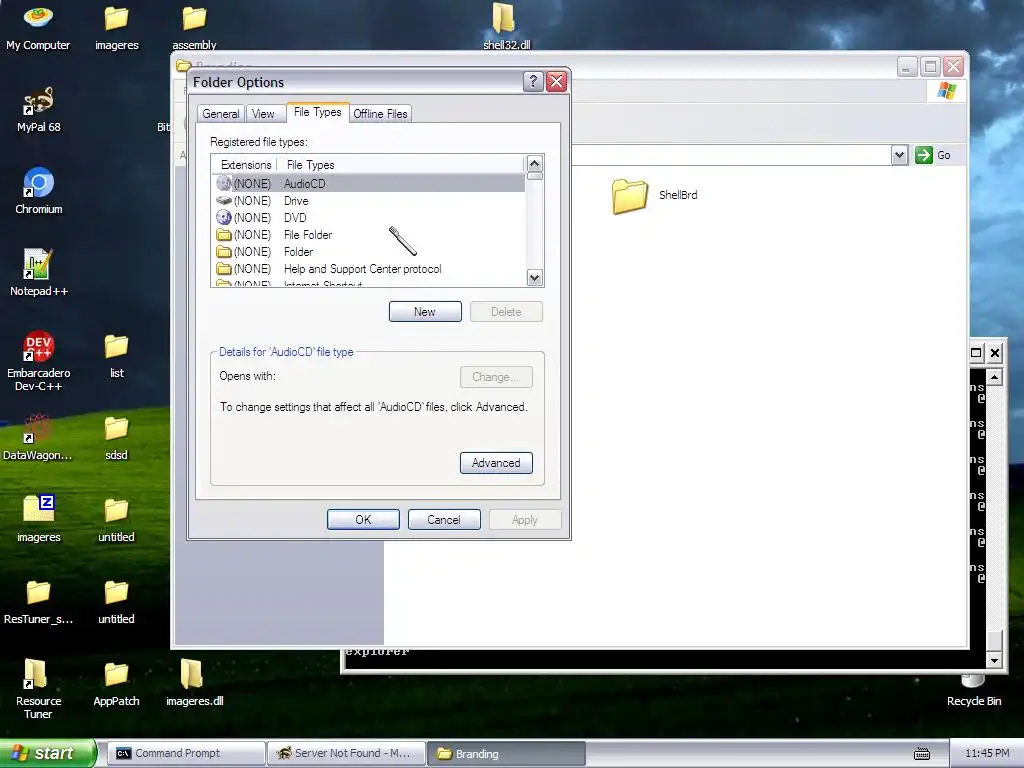Switch to the General tab
1024x768 pixels.
pos(221,114)
